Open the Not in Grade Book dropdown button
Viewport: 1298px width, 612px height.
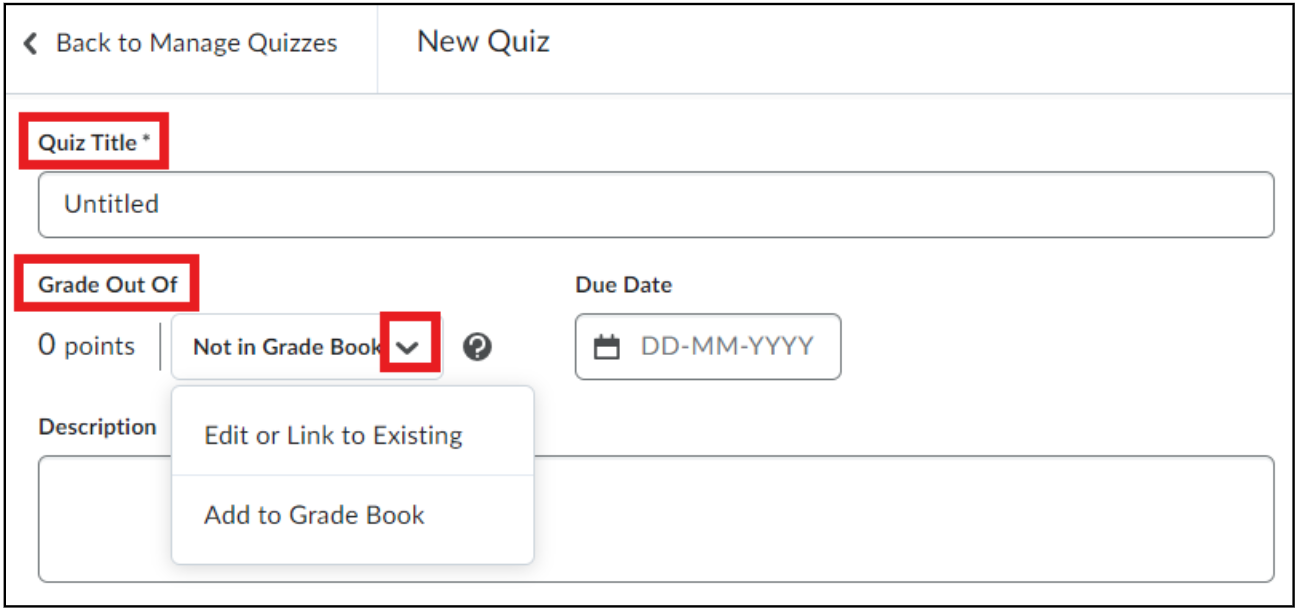tap(307, 347)
